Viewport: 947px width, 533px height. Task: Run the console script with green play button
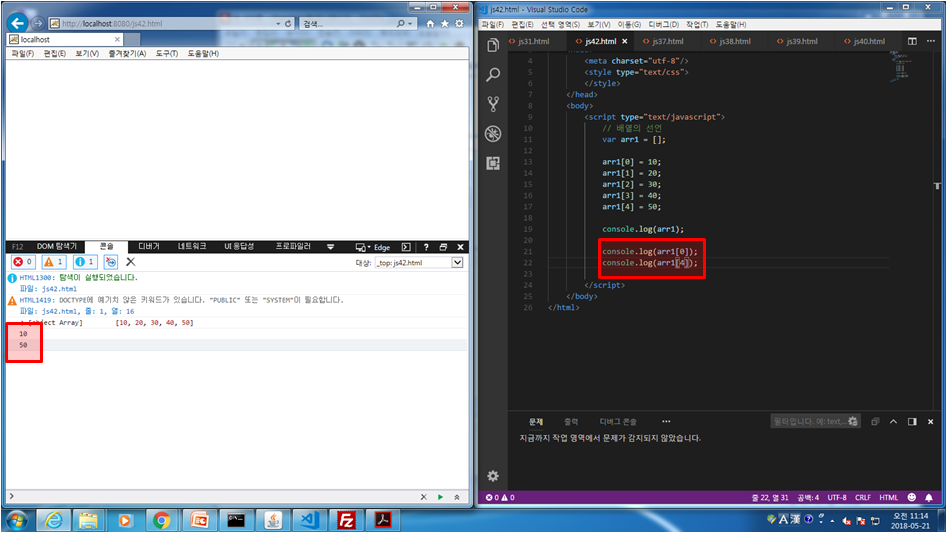coord(440,497)
